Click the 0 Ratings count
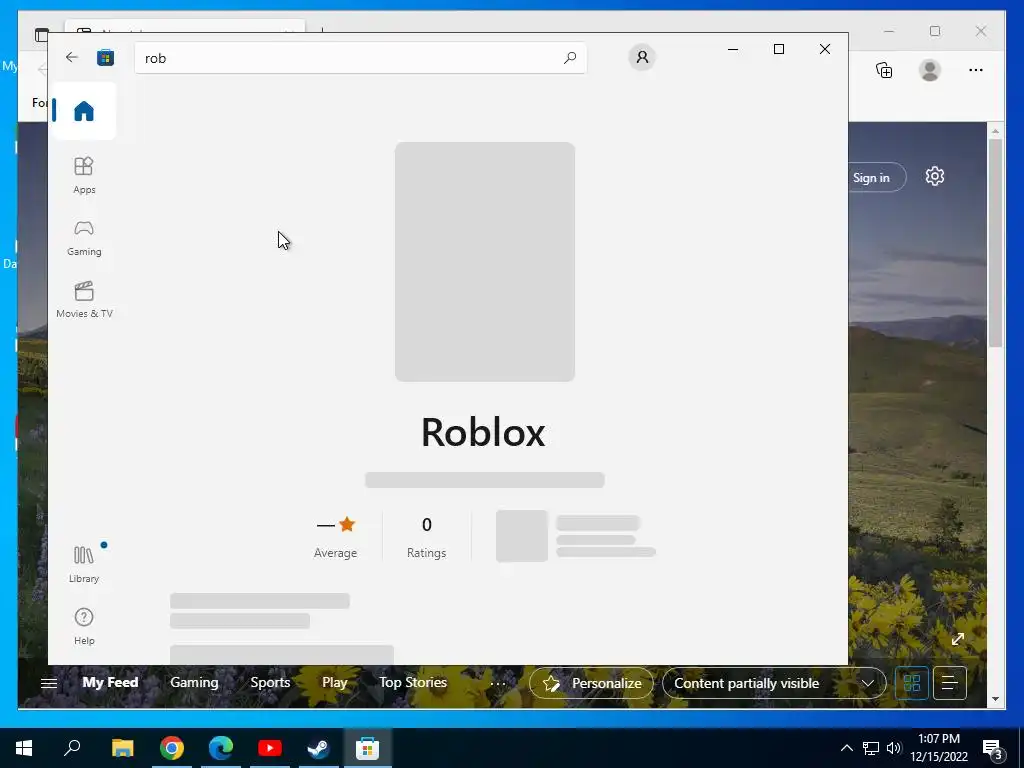This screenshot has height=768, width=1024. [426, 537]
